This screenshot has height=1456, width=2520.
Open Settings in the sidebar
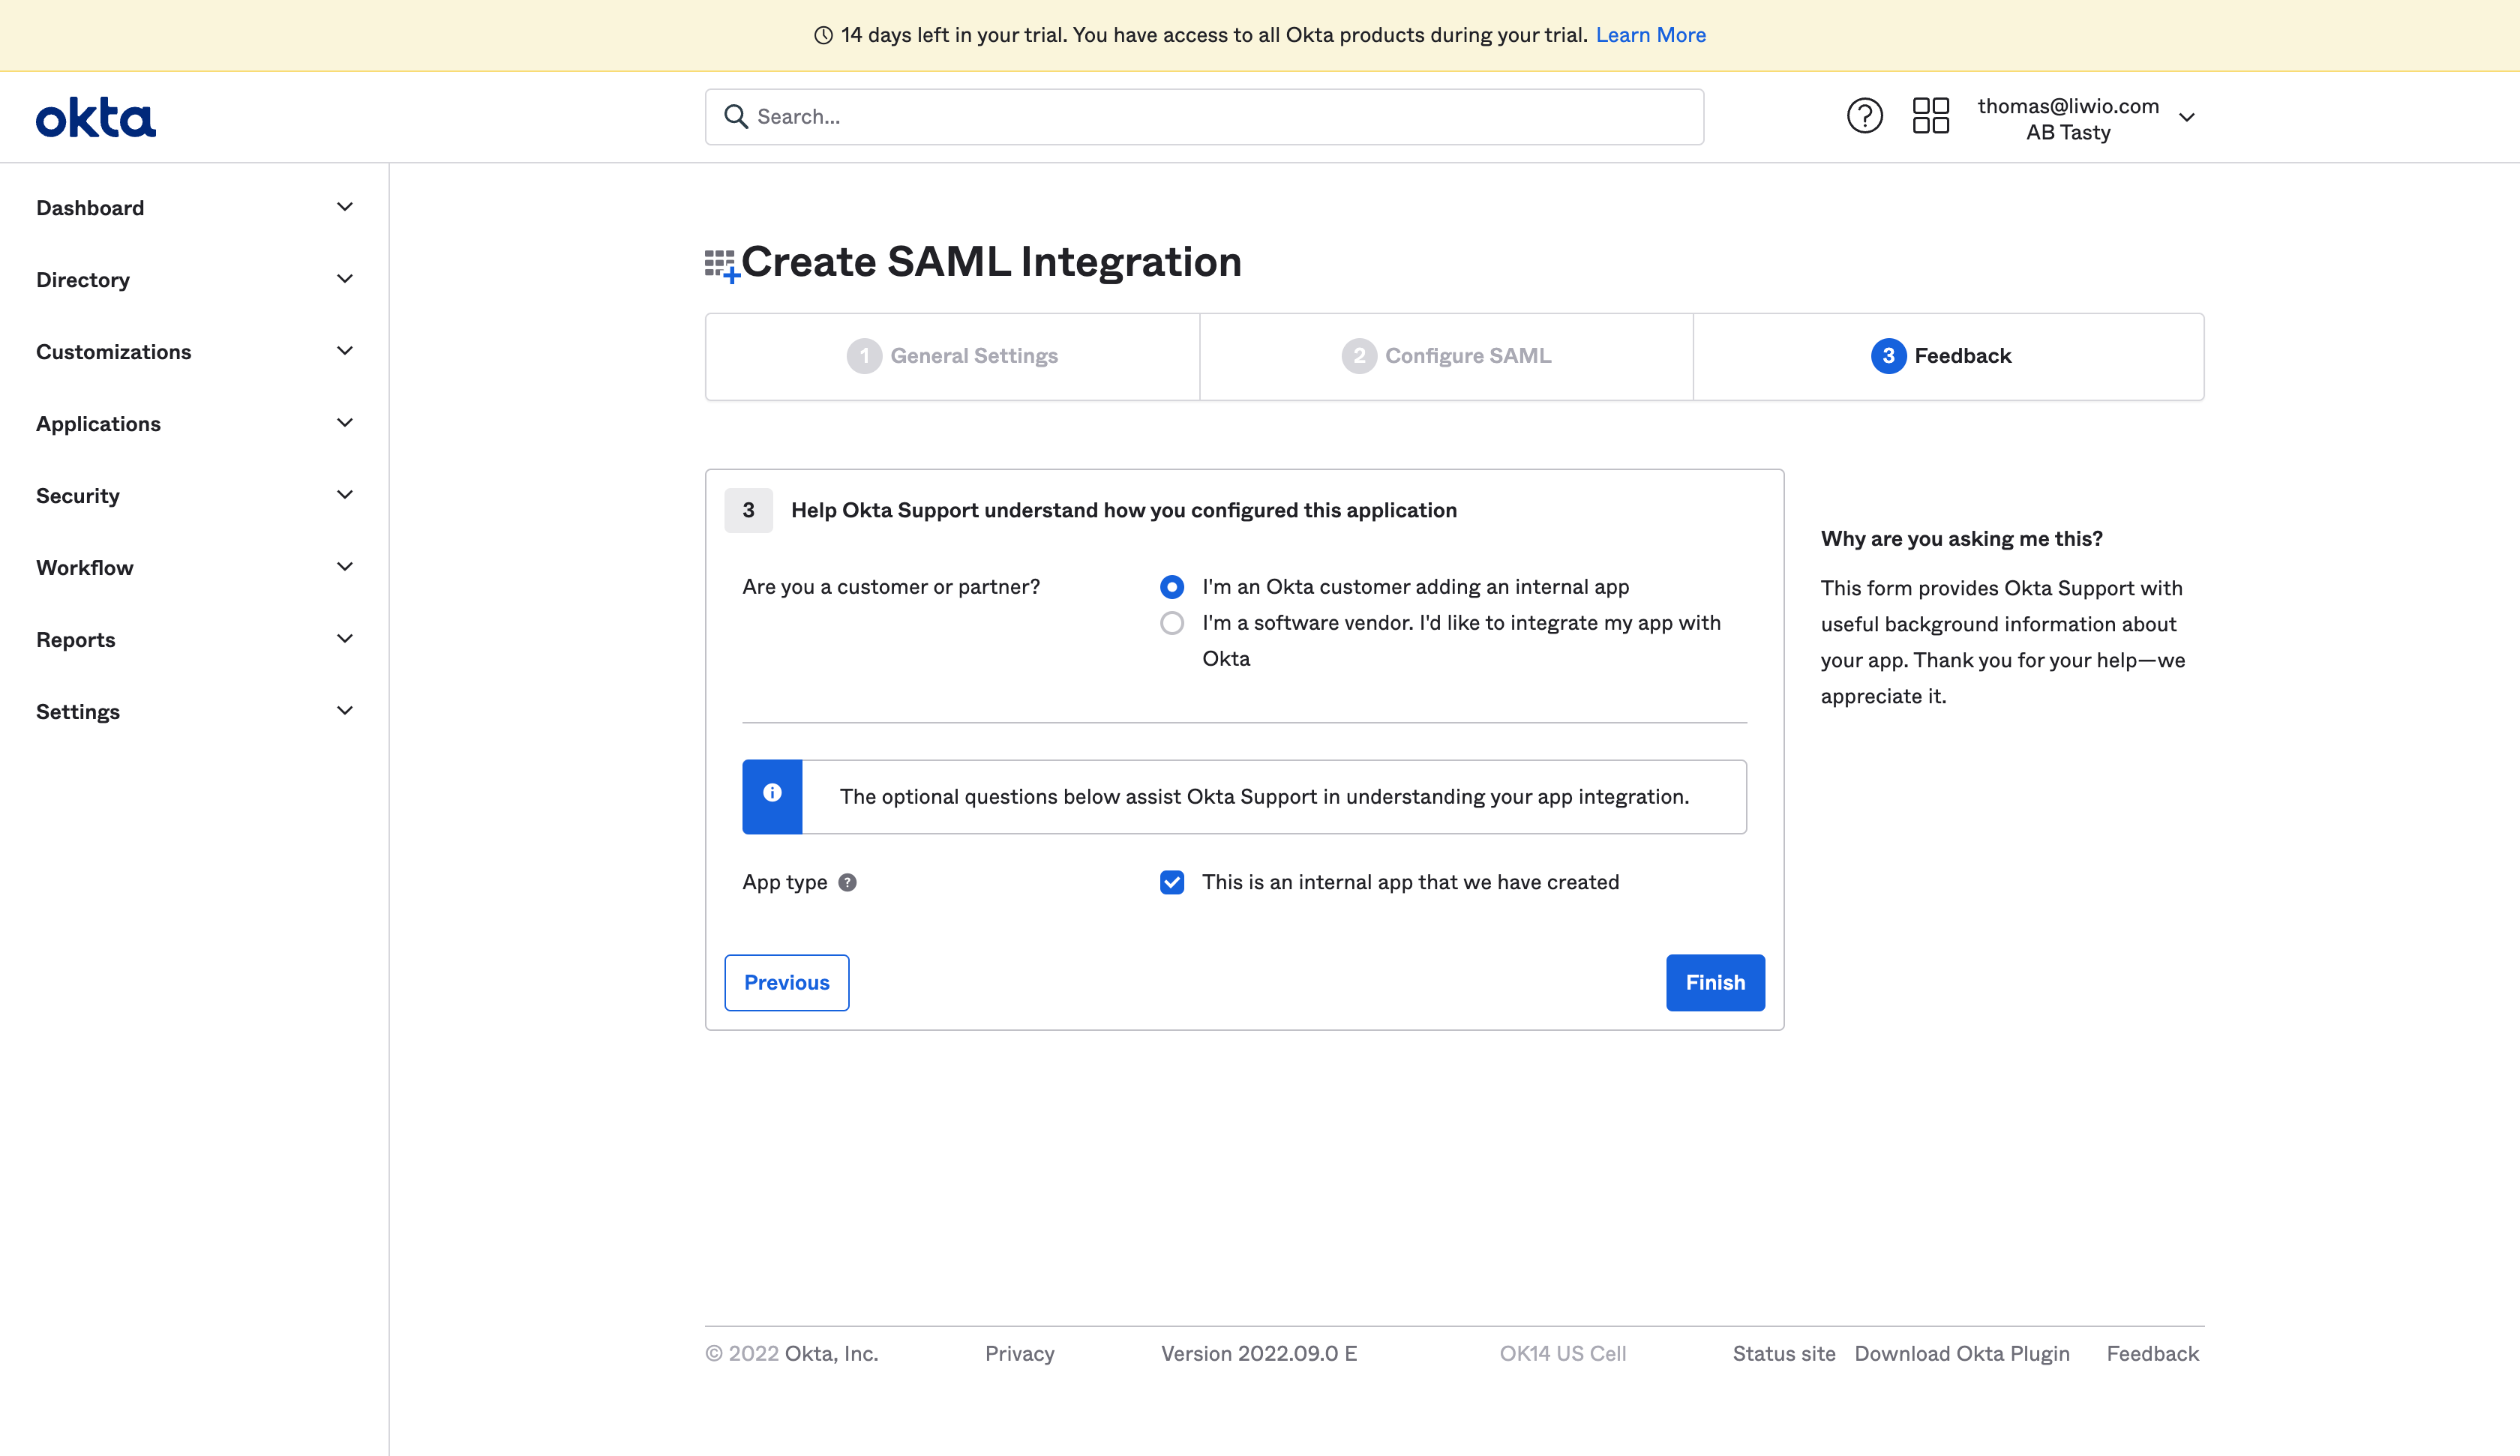[x=77, y=712]
